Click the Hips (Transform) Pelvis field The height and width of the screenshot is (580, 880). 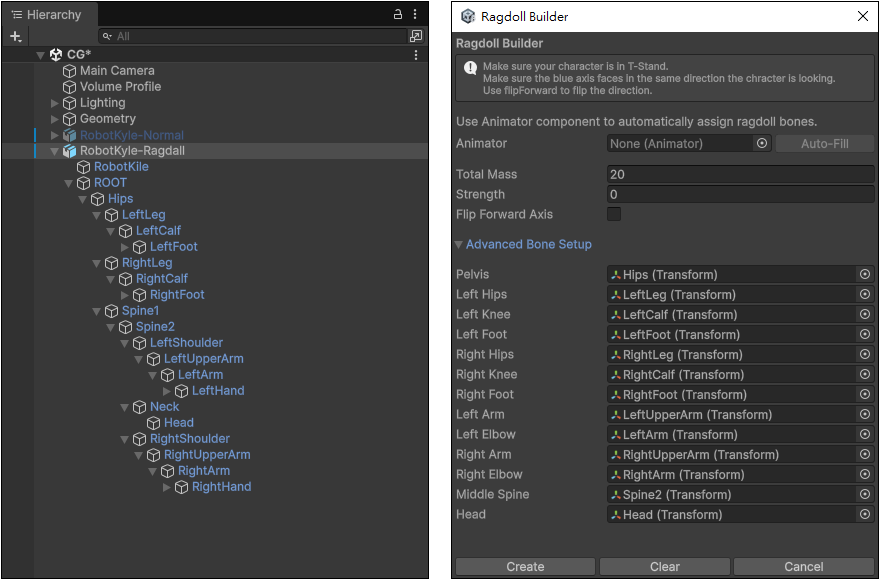[732, 275]
